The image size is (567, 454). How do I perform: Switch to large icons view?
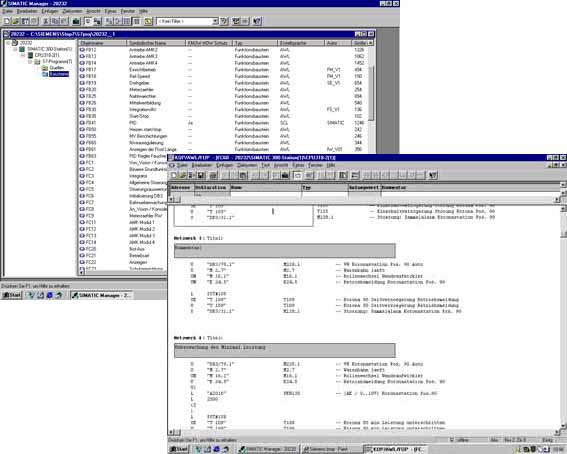click(109, 21)
